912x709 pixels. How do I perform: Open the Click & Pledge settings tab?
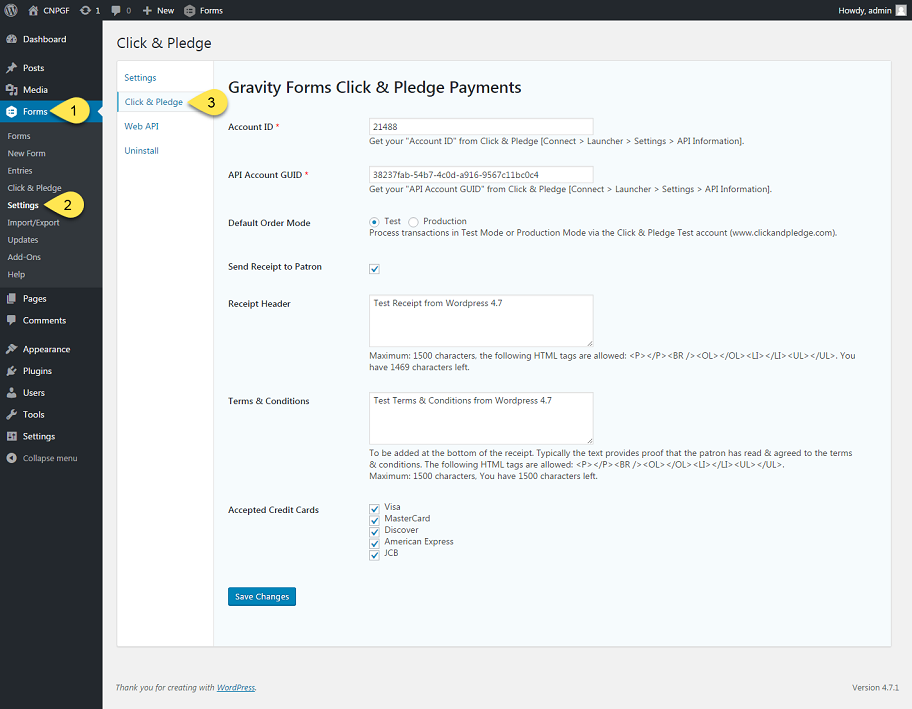[x=154, y=102]
